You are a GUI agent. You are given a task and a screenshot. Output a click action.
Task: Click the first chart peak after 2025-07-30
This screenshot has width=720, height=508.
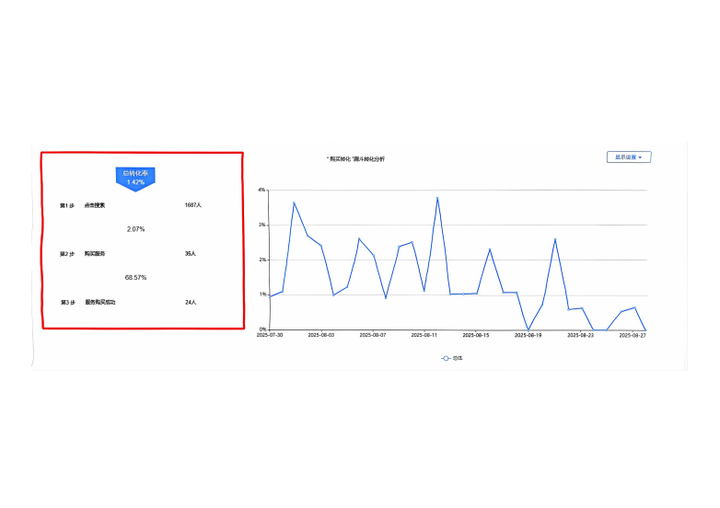tap(294, 203)
